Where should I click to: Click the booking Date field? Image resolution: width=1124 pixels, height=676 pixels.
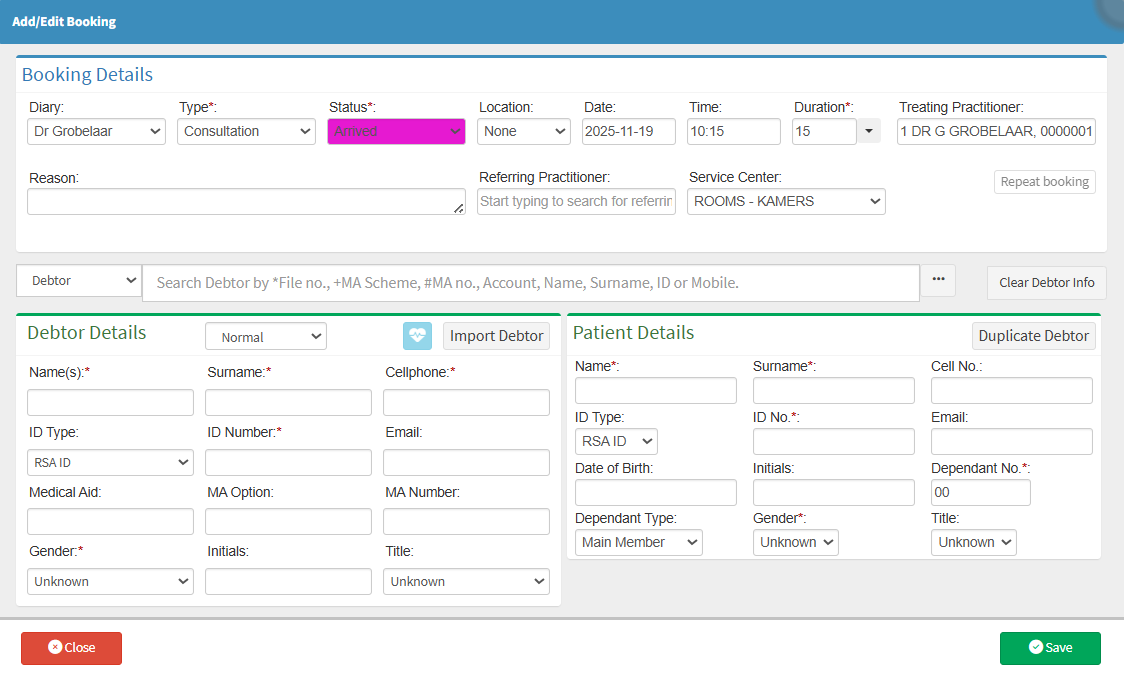pyautogui.click(x=628, y=131)
